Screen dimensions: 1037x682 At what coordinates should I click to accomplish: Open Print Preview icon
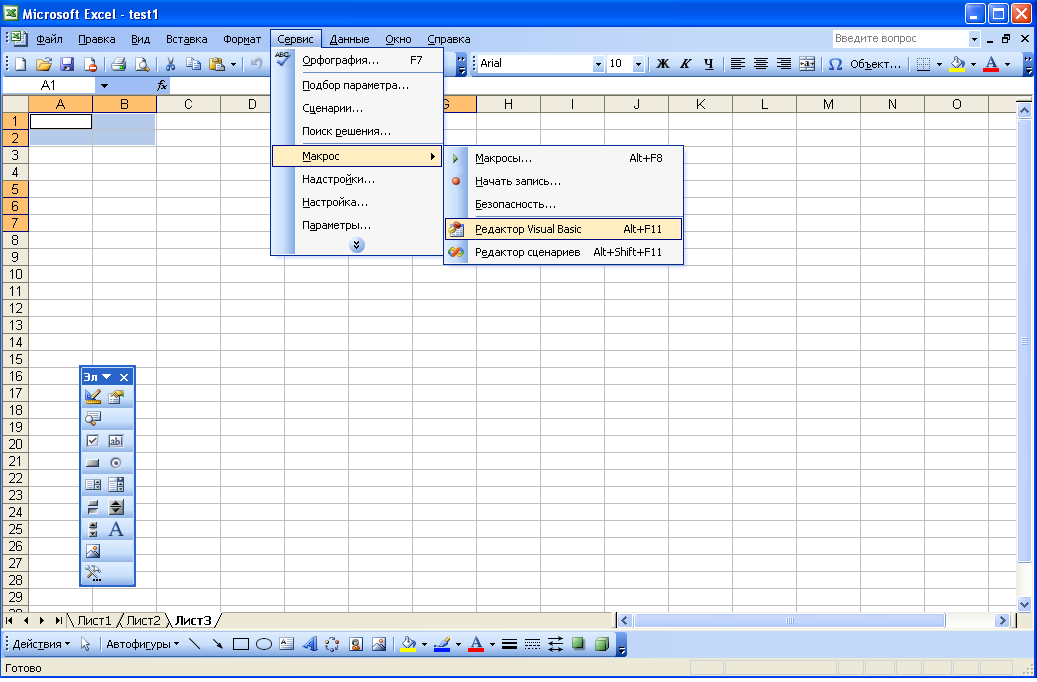[142, 64]
